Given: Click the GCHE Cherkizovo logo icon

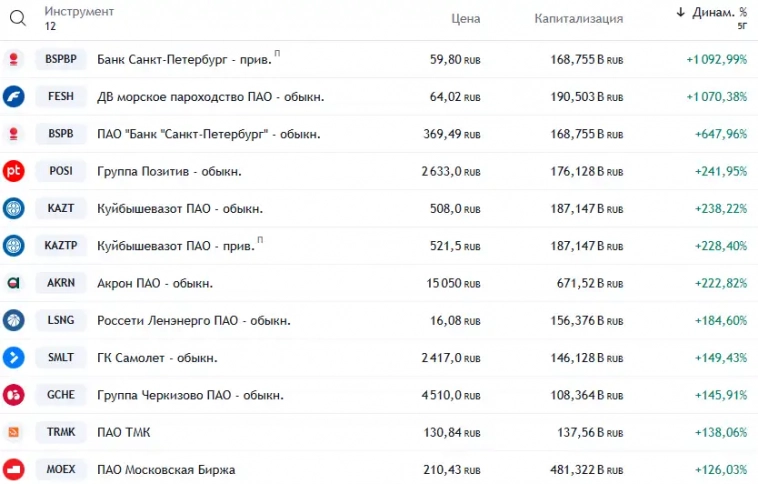Looking at the screenshot, I should (14, 394).
